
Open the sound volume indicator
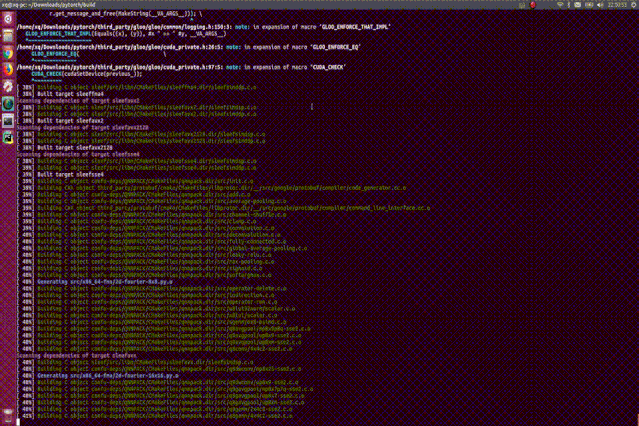600,5
